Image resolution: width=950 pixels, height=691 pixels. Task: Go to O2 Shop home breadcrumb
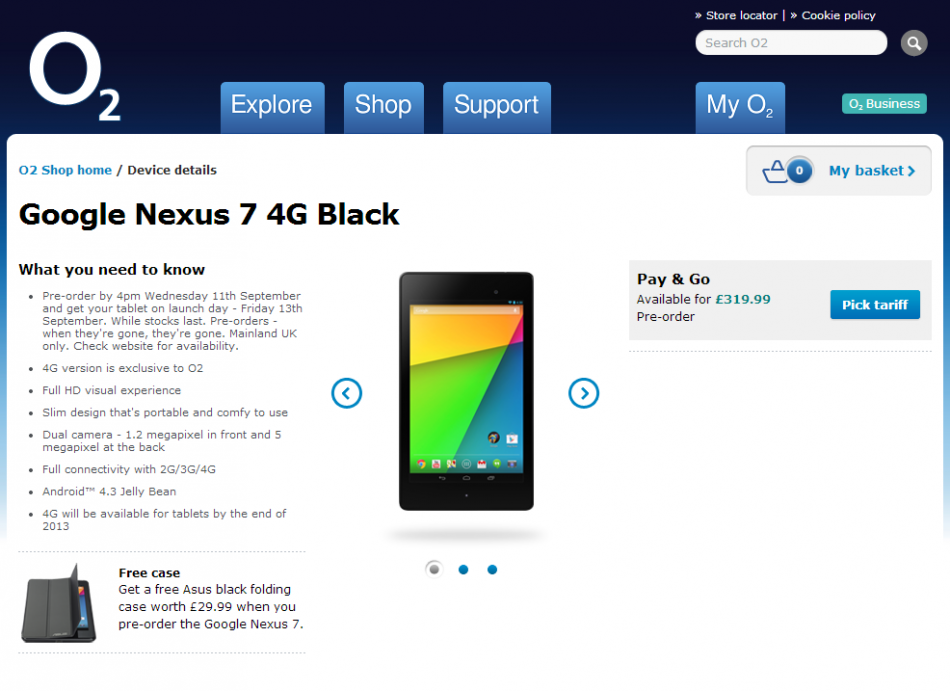click(x=65, y=170)
